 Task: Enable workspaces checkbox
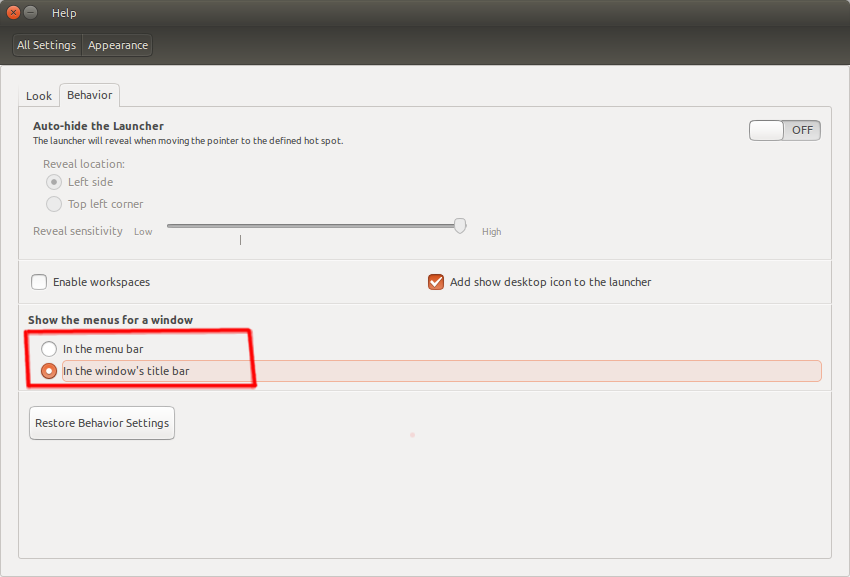39,282
